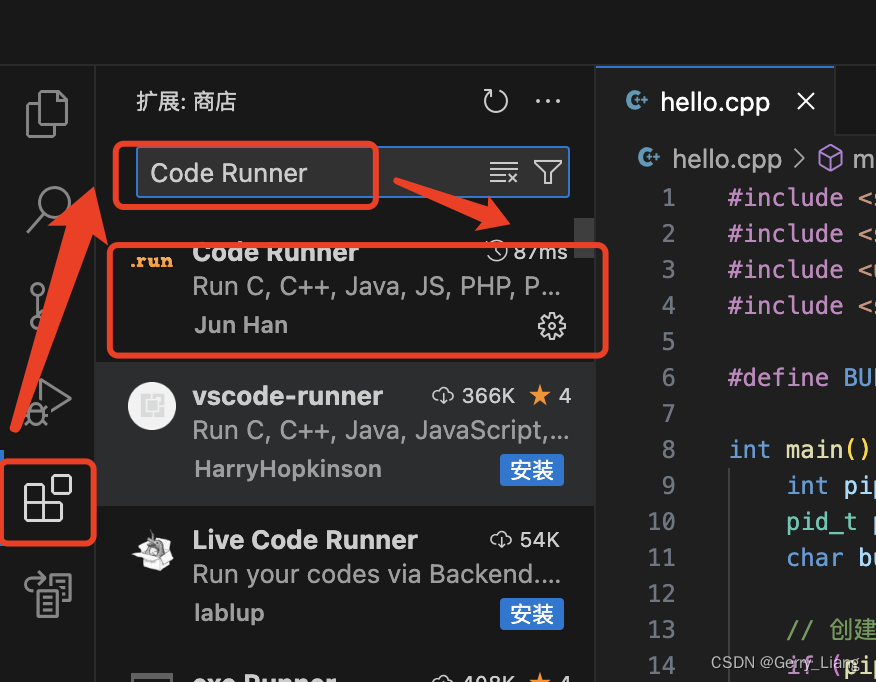Click the comment on line 13
The height and width of the screenshot is (682, 876).
tap(830, 629)
